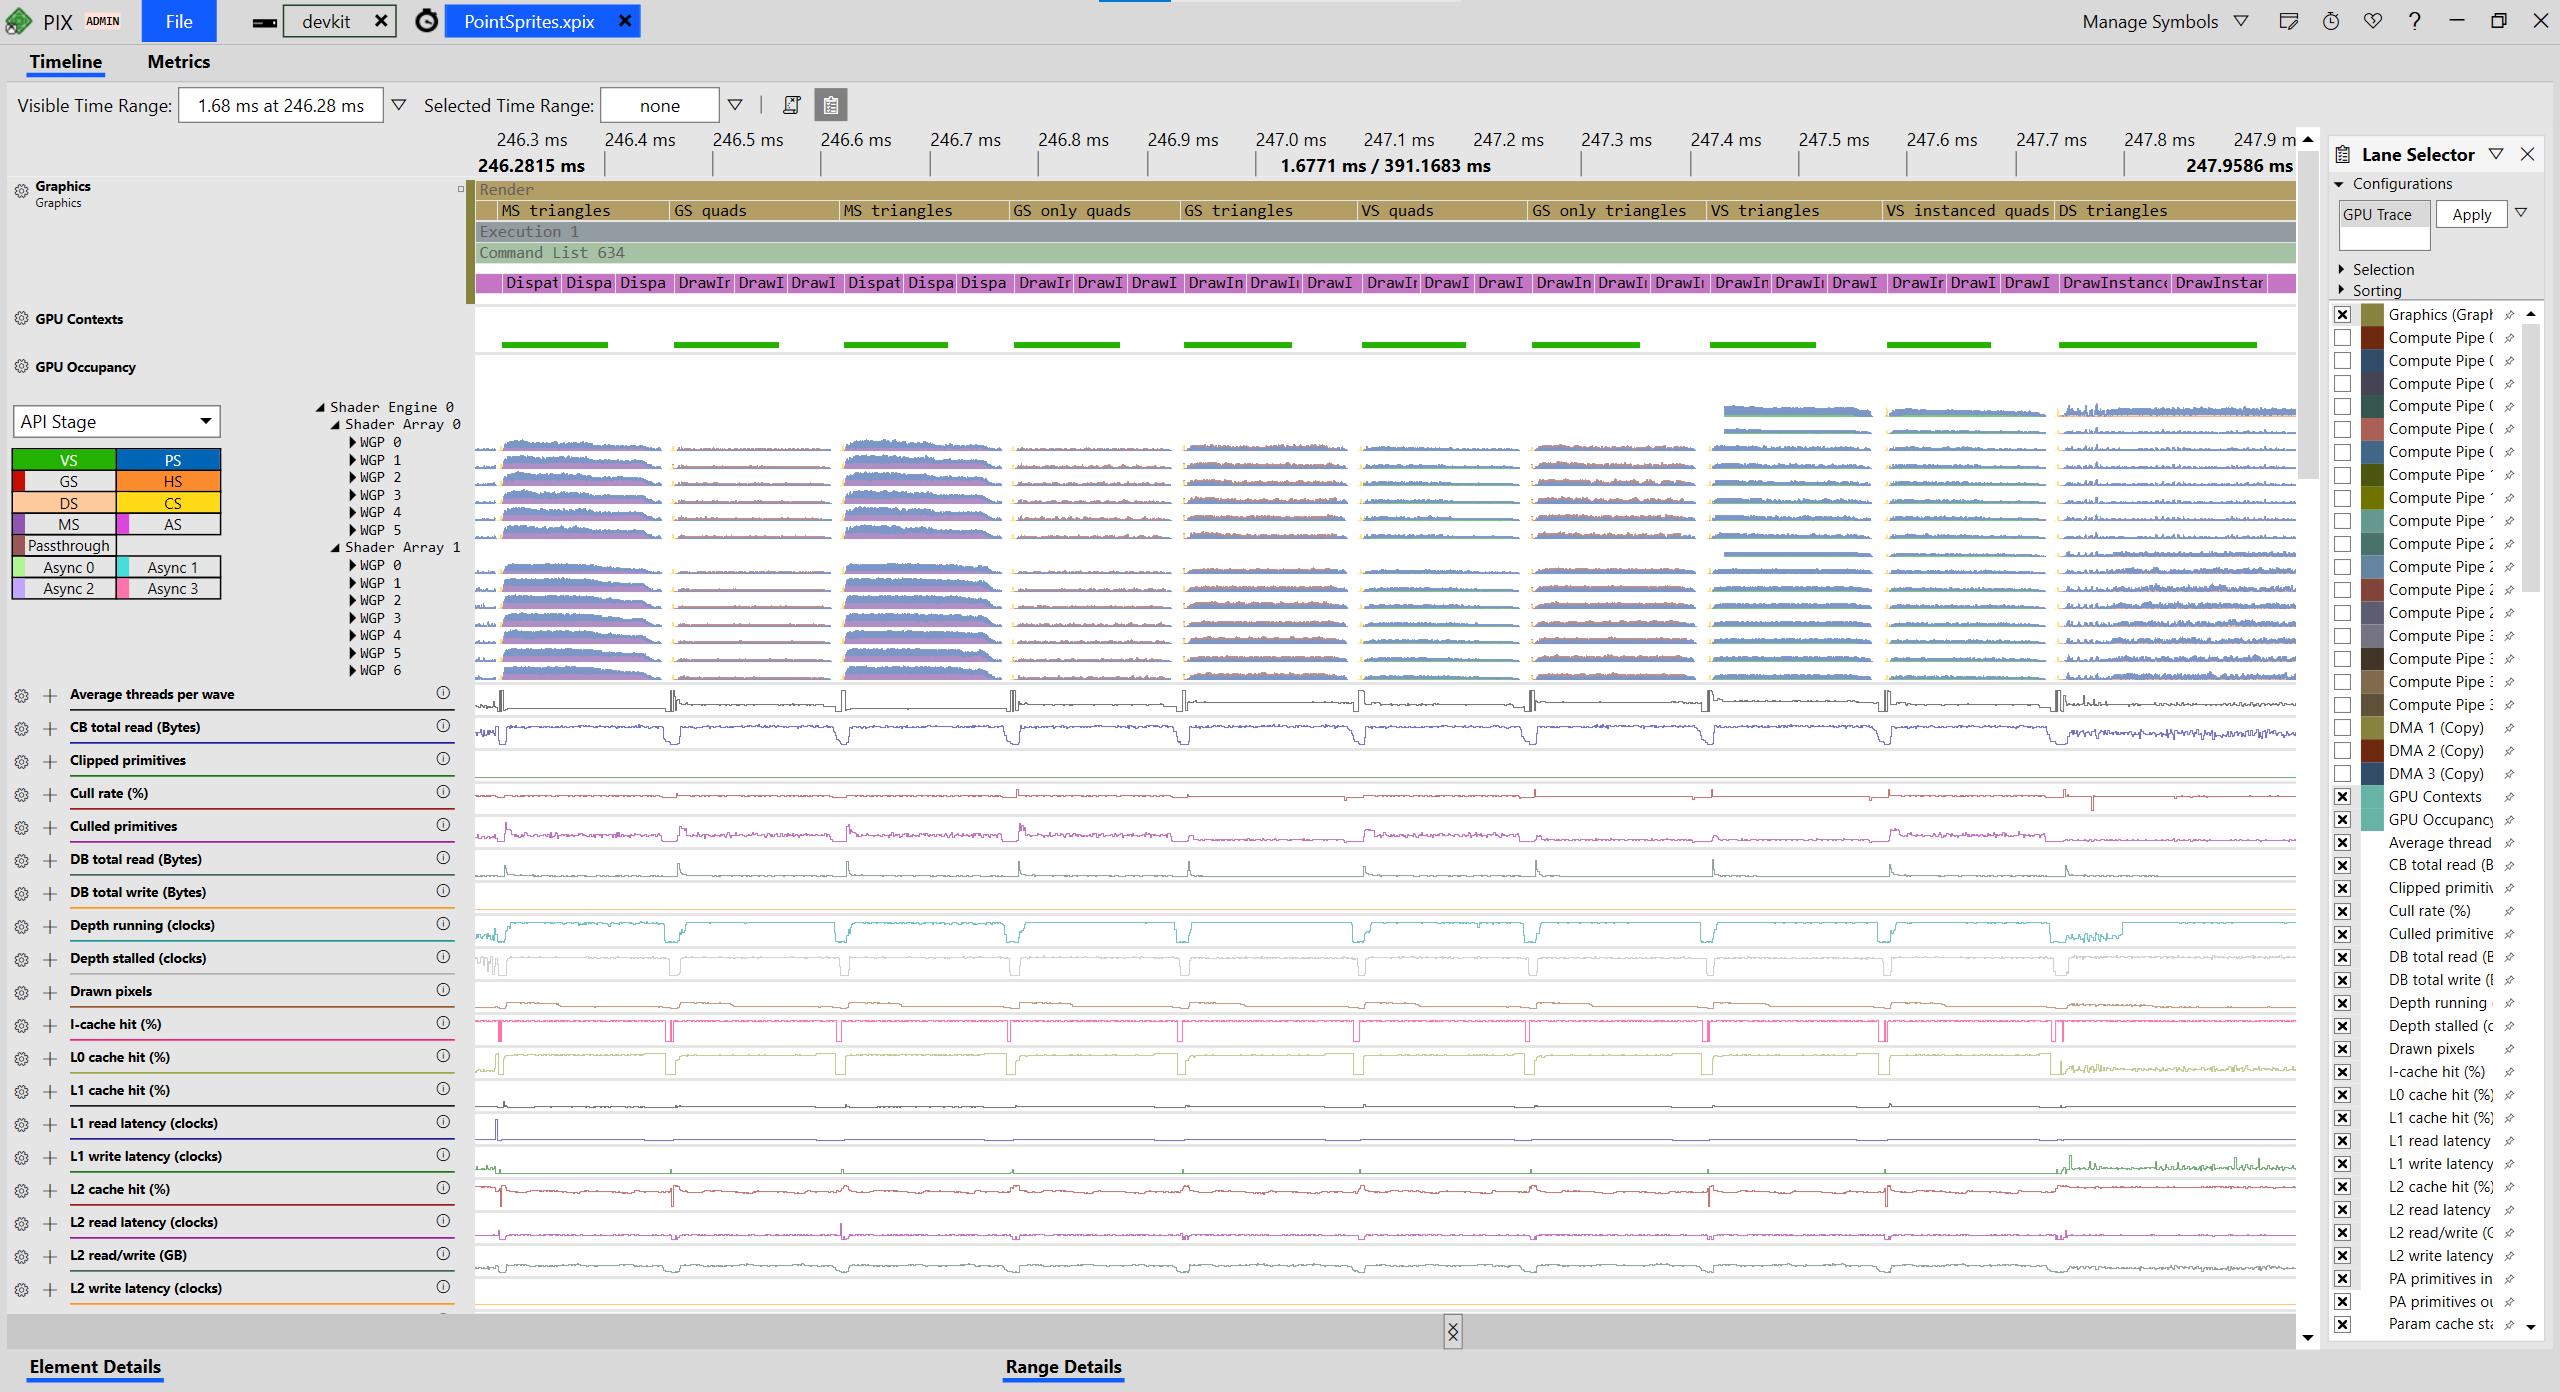Click the export script icon in range toolbar

click(x=791, y=105)
